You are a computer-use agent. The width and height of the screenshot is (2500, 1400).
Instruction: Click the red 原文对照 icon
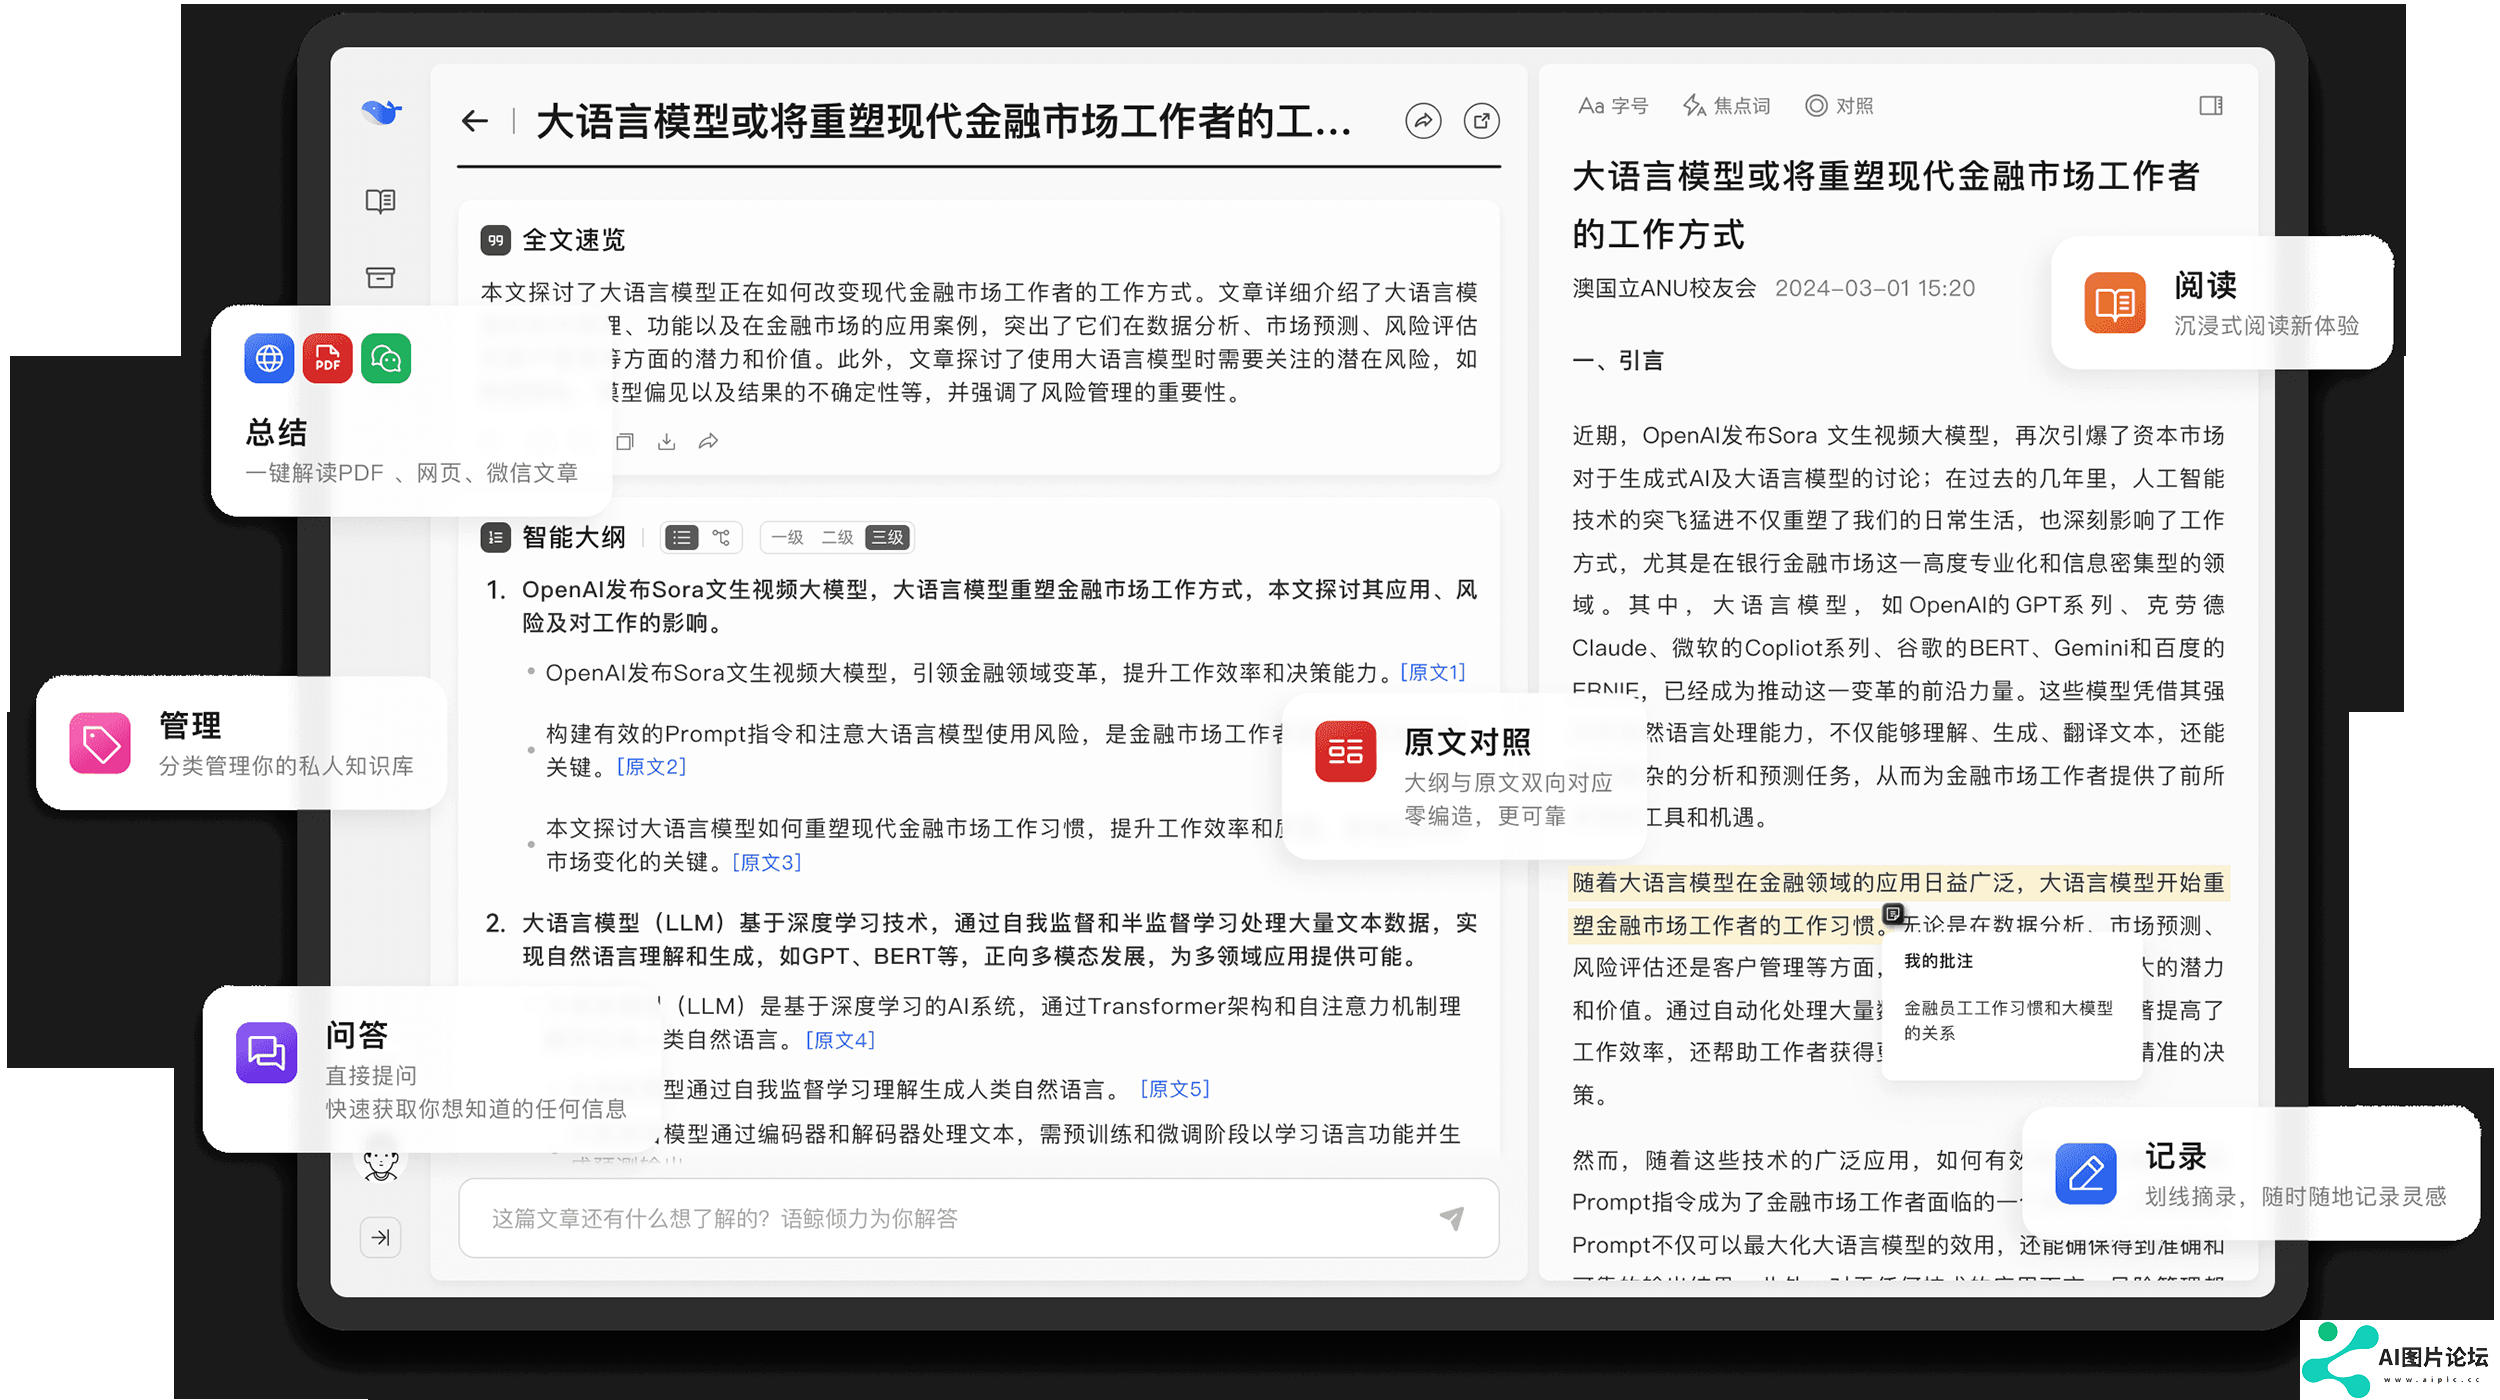click(1346, 751)
